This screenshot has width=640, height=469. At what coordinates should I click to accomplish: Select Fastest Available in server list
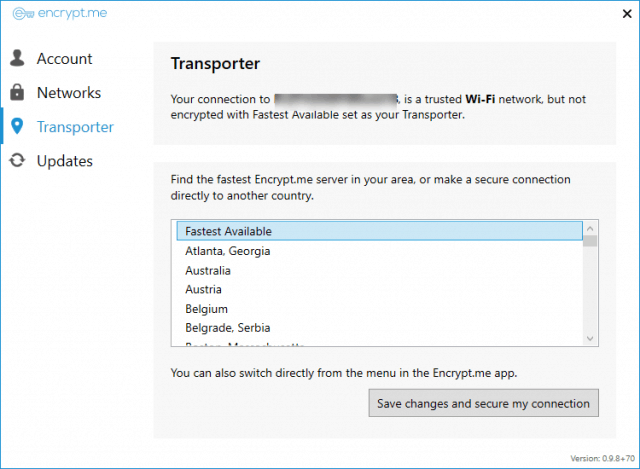(x=380, y=231)
